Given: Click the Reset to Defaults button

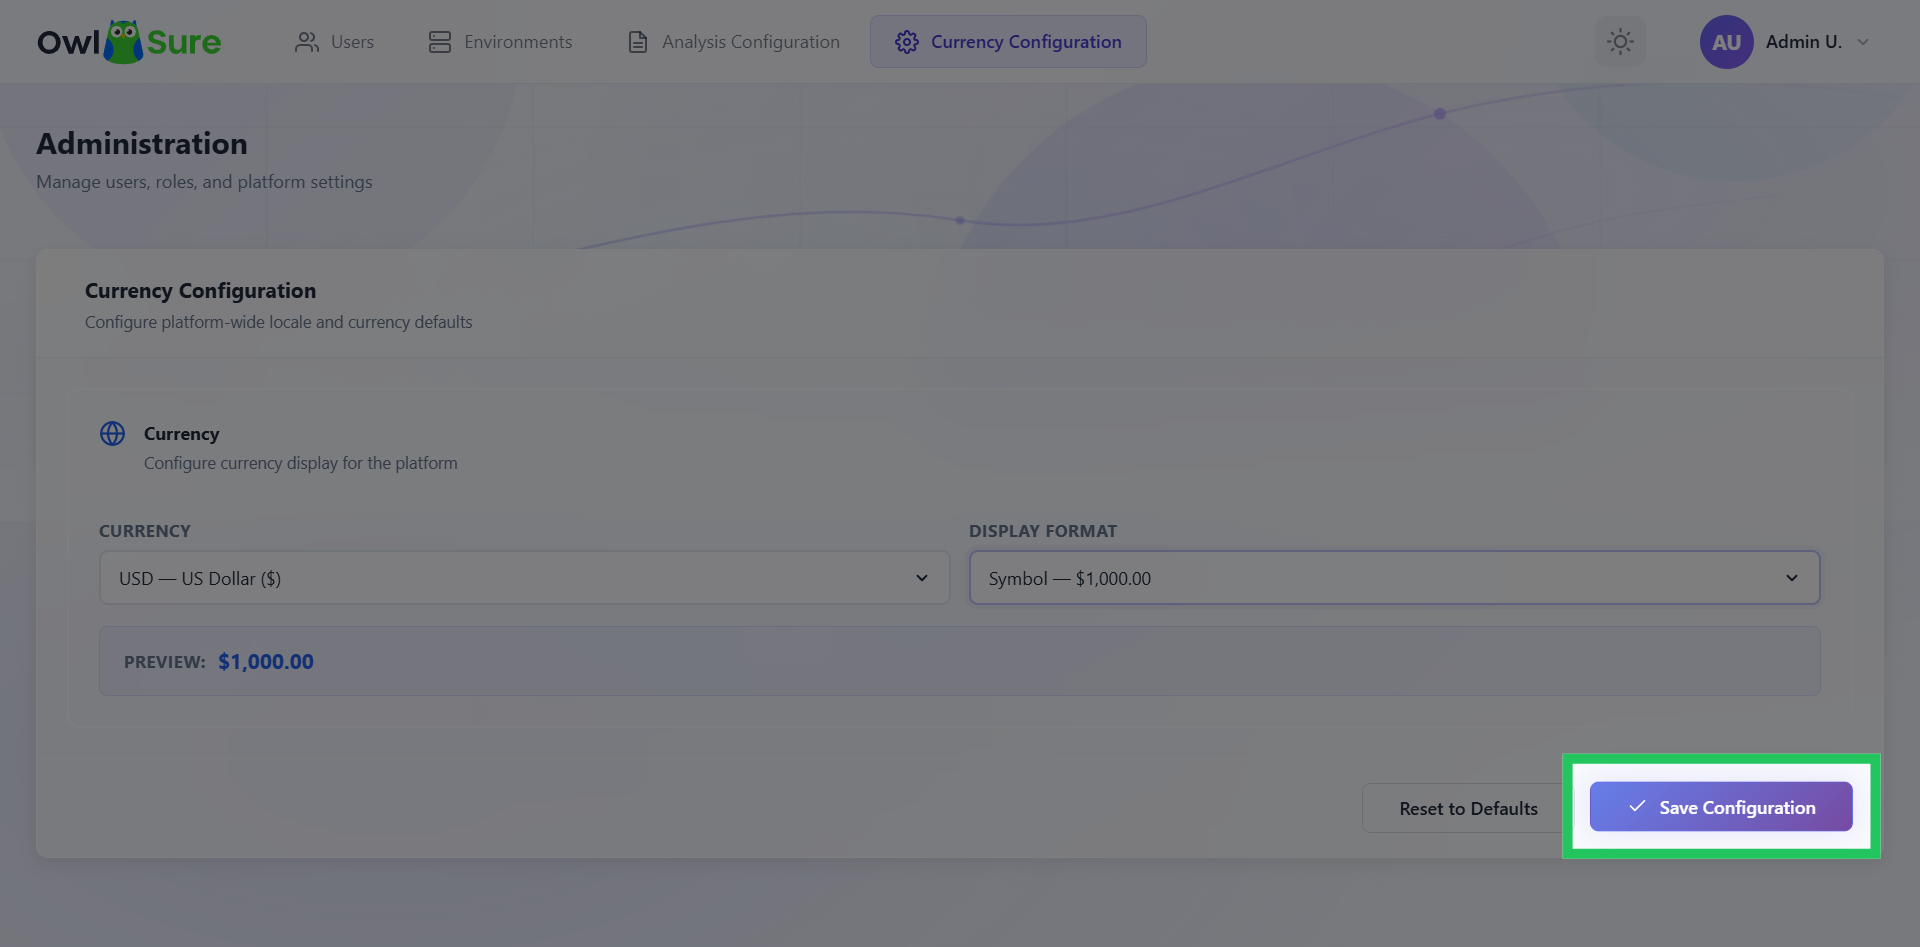Looking at the screenshot, I should pyautogui.click(x=1468, y=808).
